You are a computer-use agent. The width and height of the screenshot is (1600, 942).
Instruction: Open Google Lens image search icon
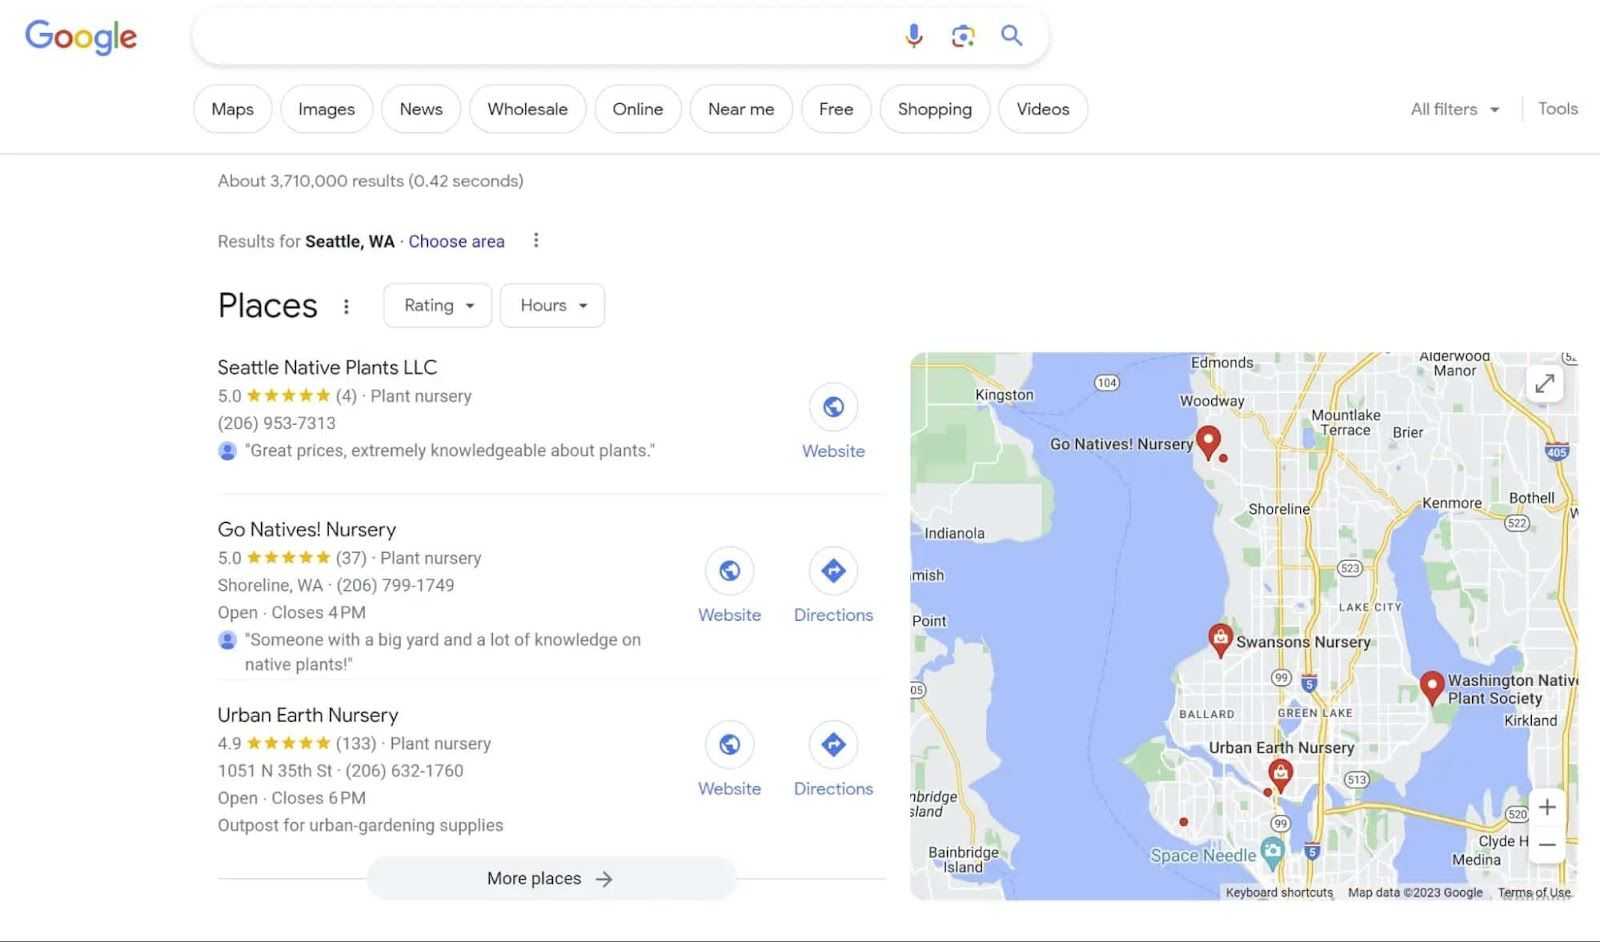click(x=963, y=37)
